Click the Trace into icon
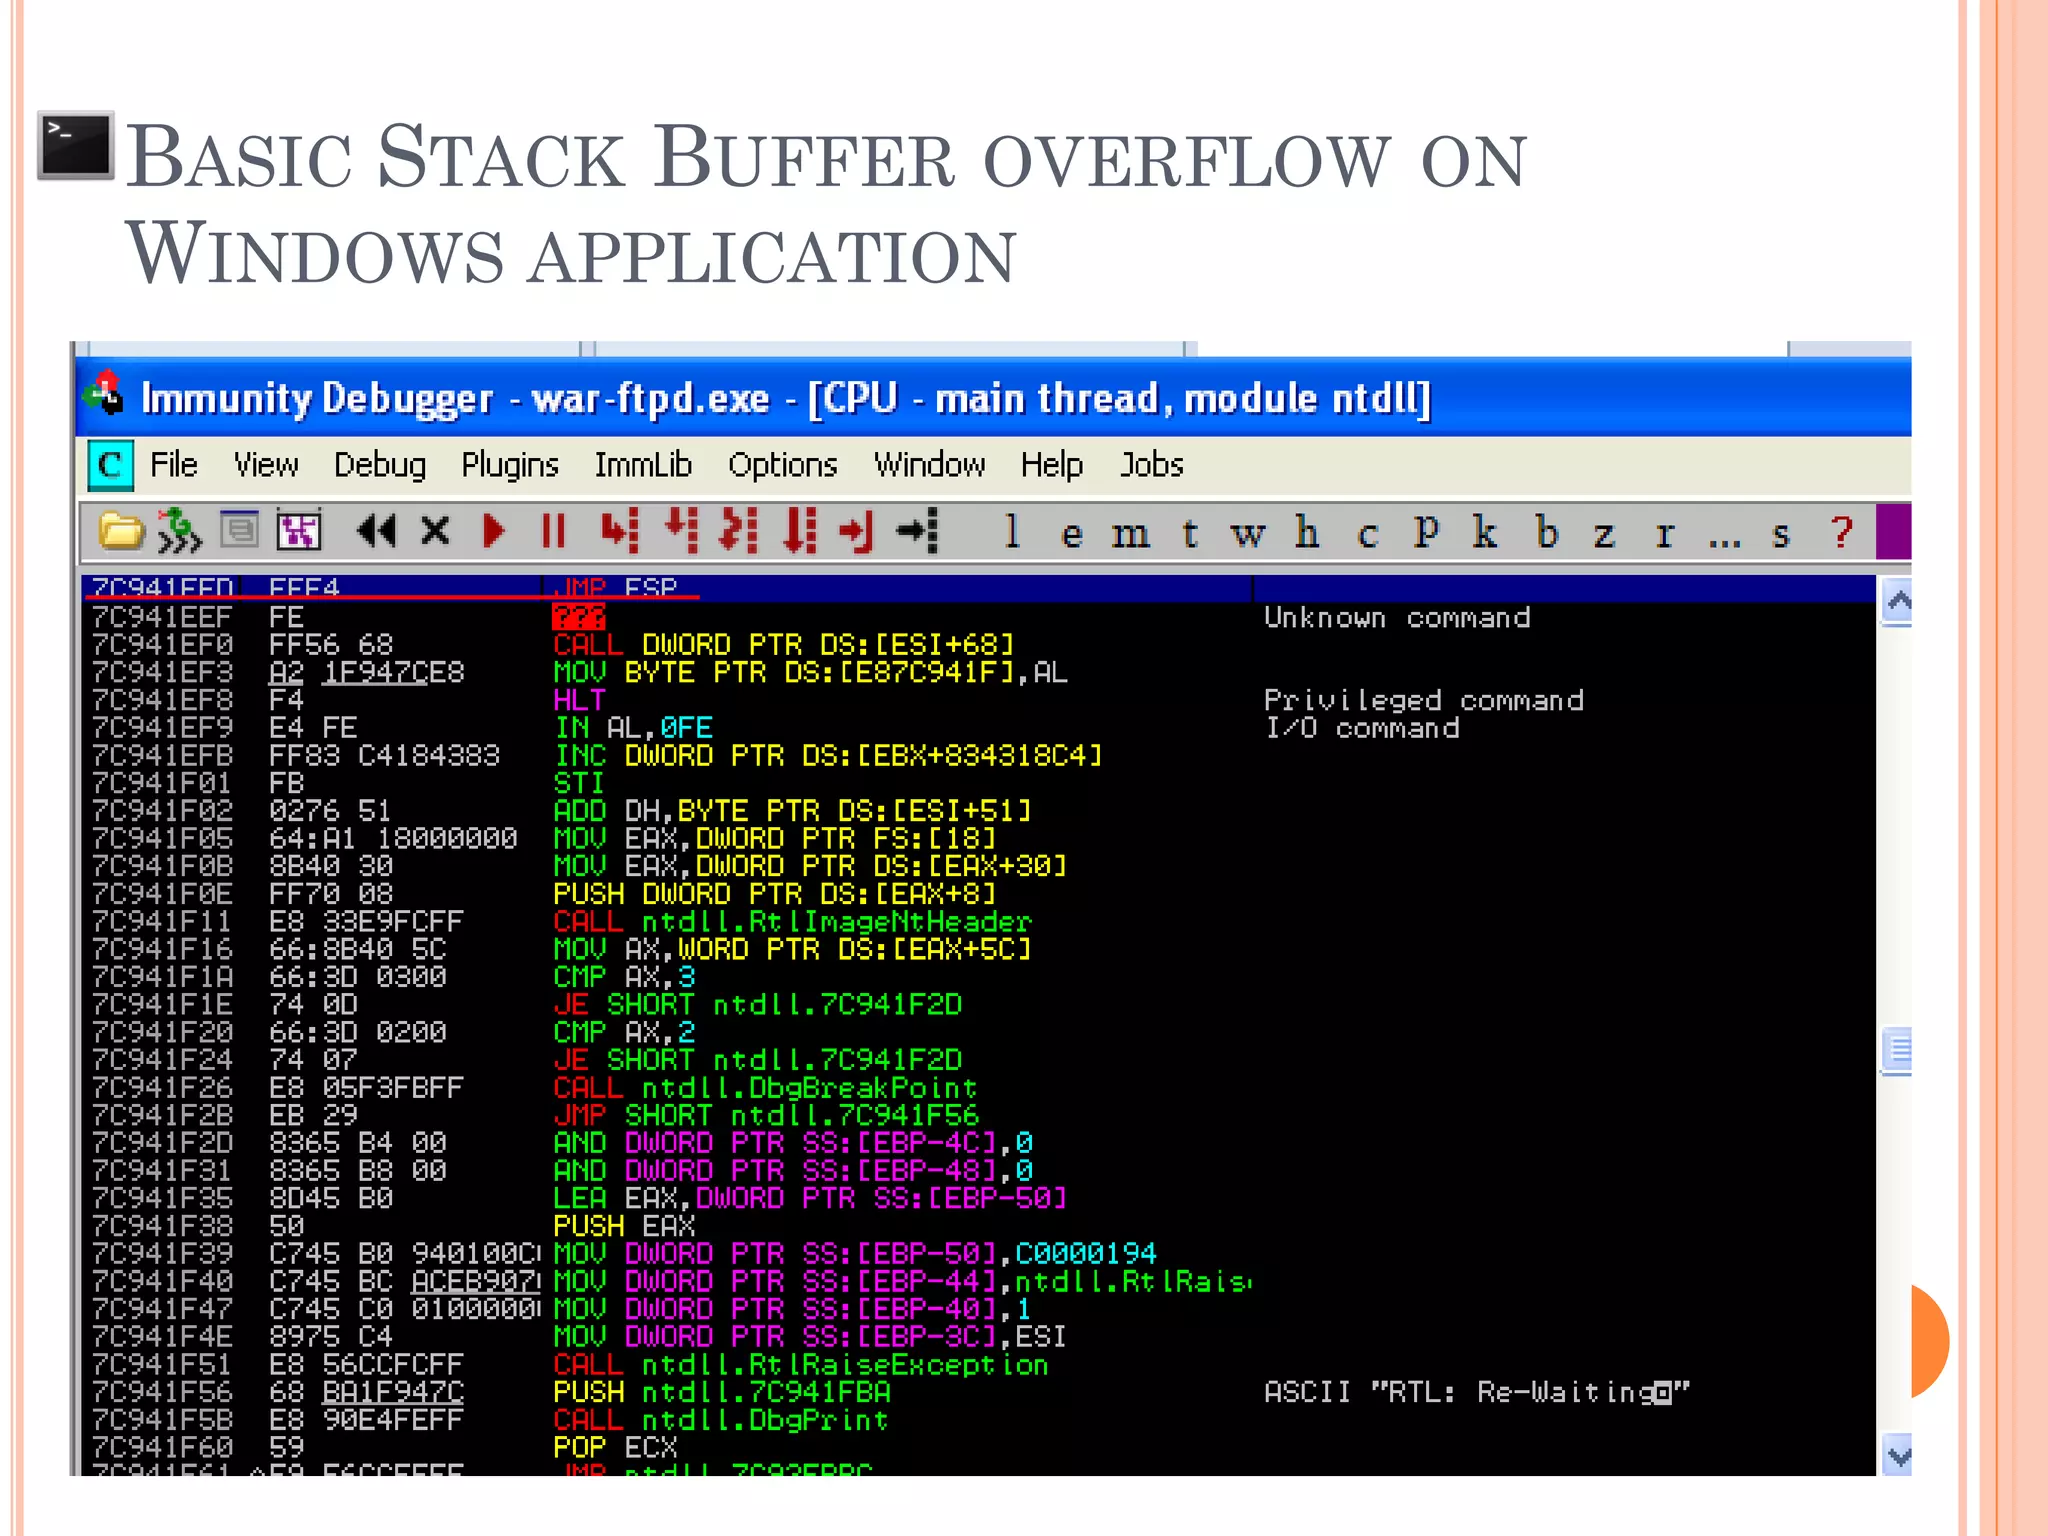The height and width of the screenshot is (1536, 2048). 740,531
